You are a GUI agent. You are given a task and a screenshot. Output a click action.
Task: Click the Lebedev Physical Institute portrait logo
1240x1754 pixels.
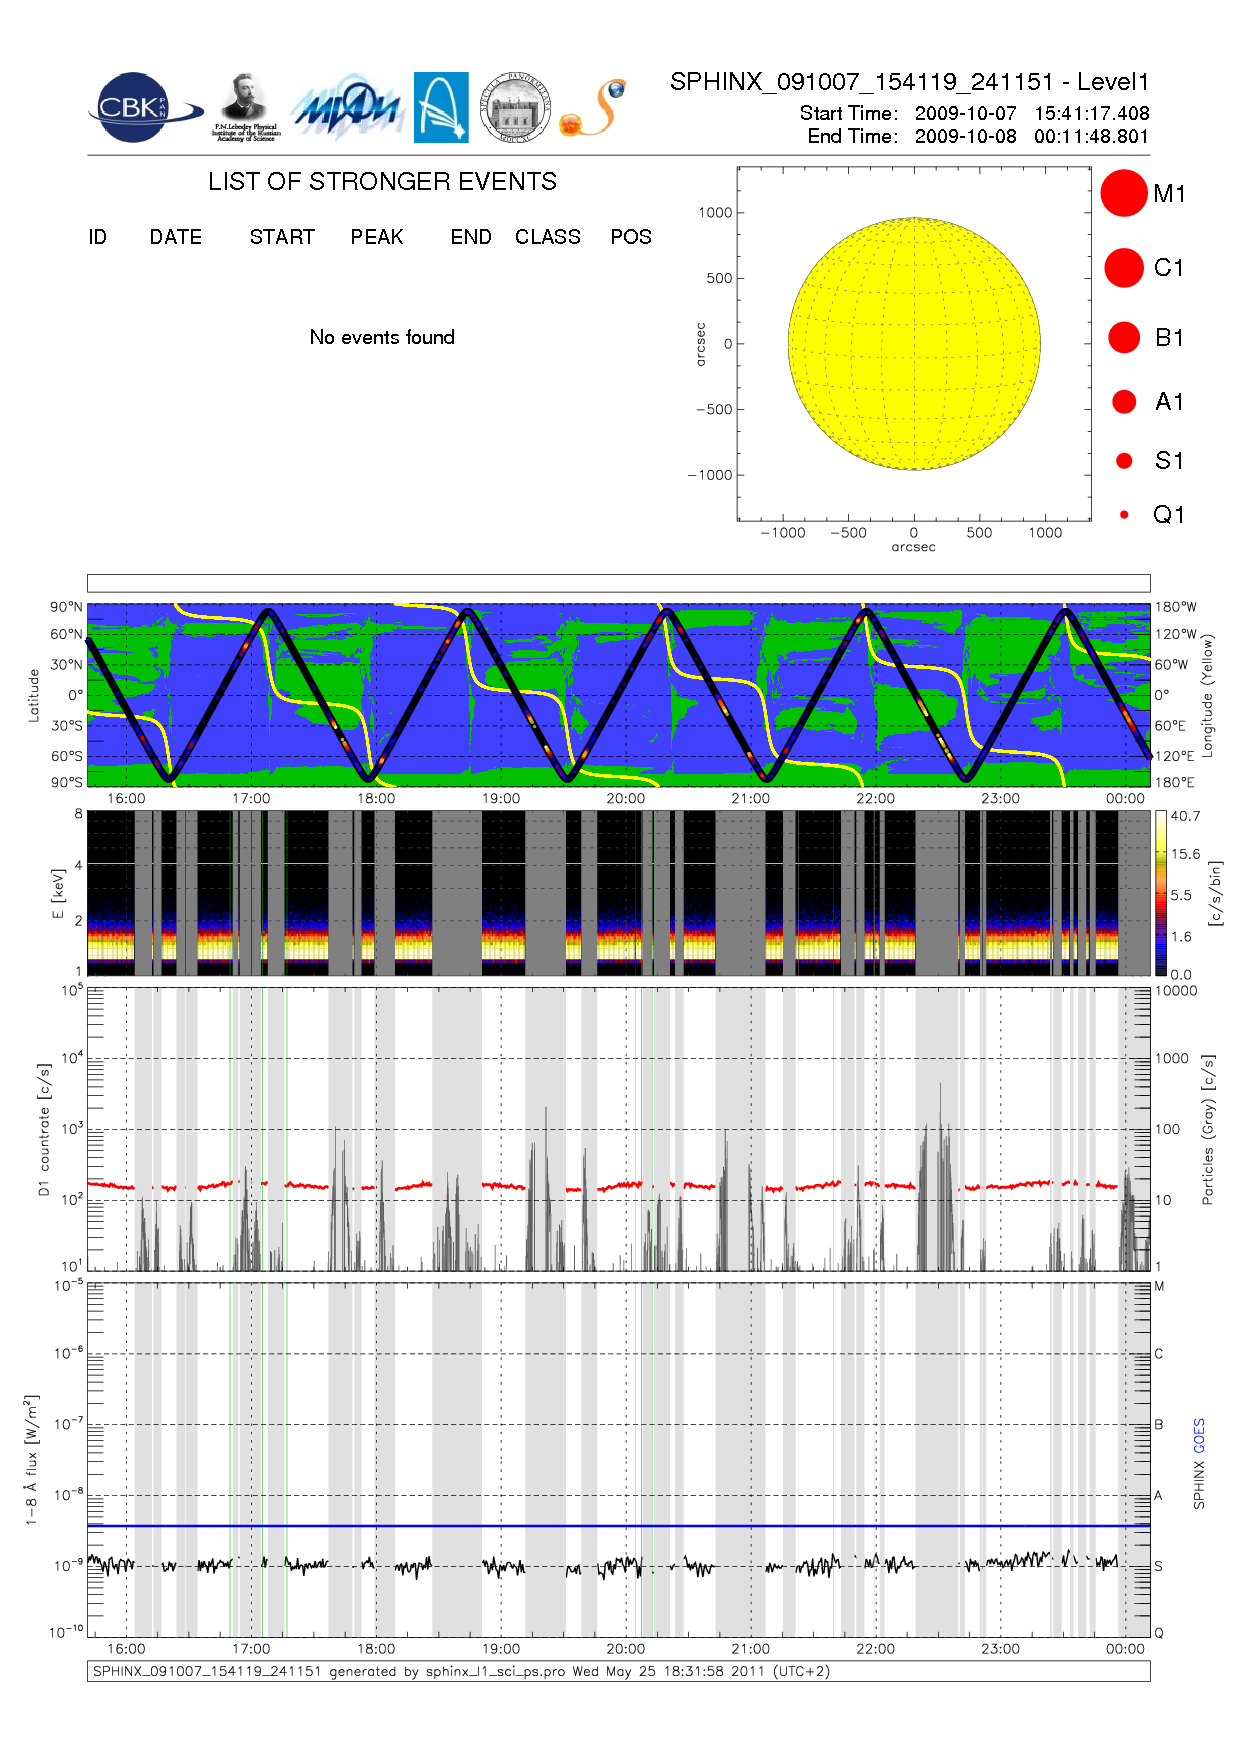(245, 107)
